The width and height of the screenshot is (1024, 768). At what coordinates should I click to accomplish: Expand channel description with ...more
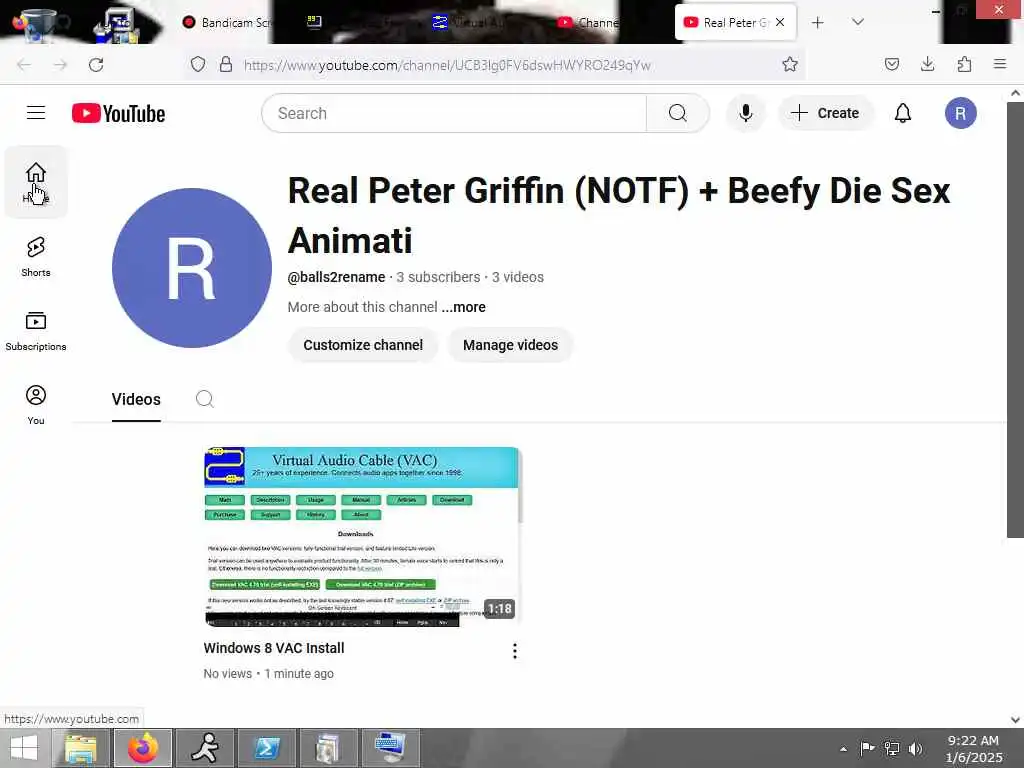pyautogui.click(x=463, y=307)
